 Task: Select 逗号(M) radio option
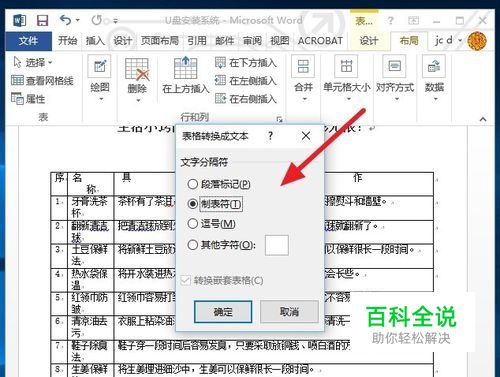[212, 224]
